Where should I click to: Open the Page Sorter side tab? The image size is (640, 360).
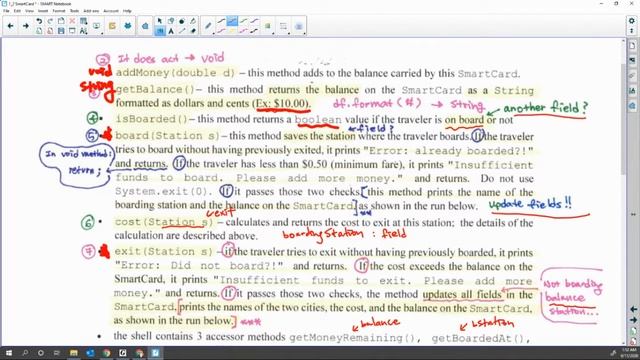[632, 45]
